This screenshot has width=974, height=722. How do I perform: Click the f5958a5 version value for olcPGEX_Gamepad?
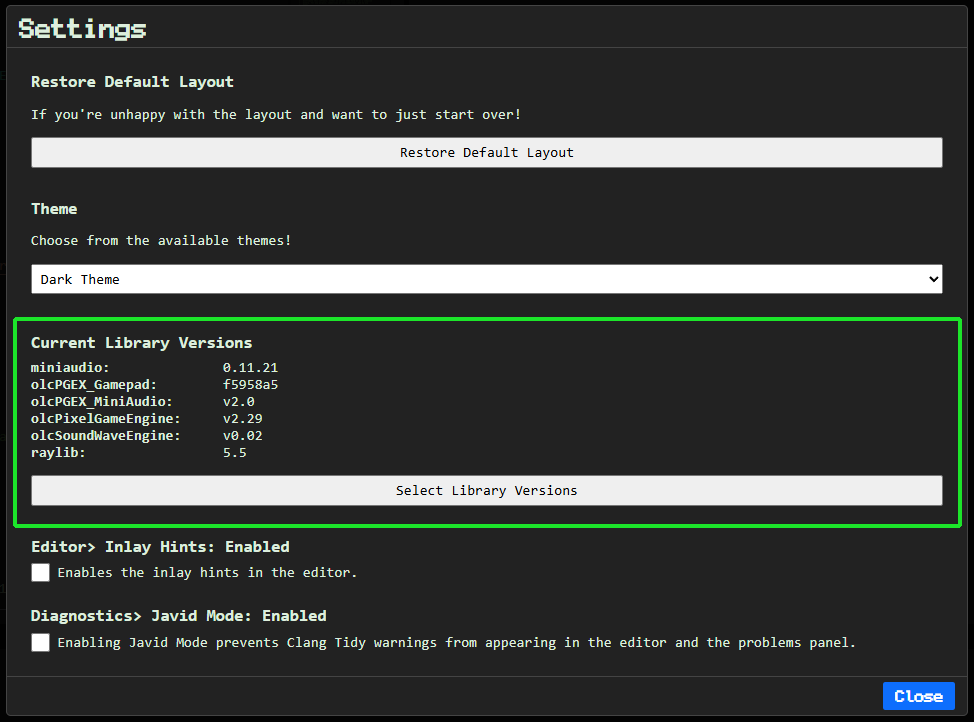pyautogui.click(x=251, y=384)
